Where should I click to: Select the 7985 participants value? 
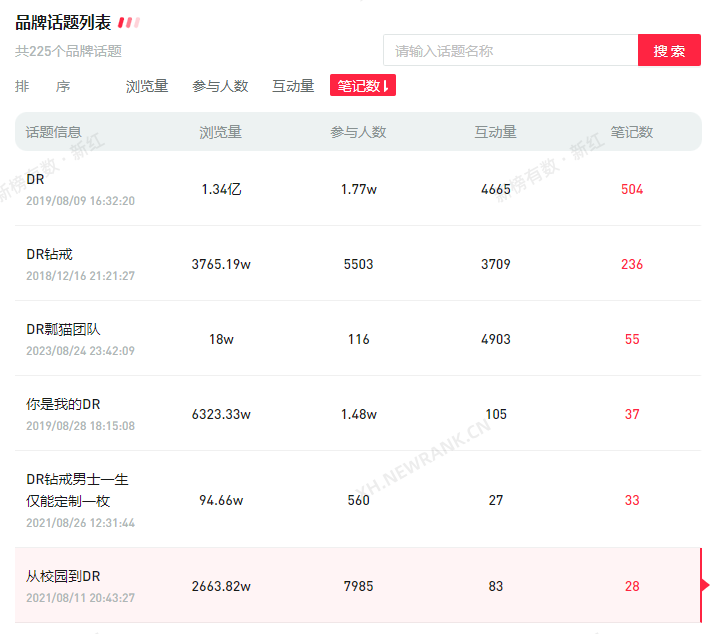point(358,586)
